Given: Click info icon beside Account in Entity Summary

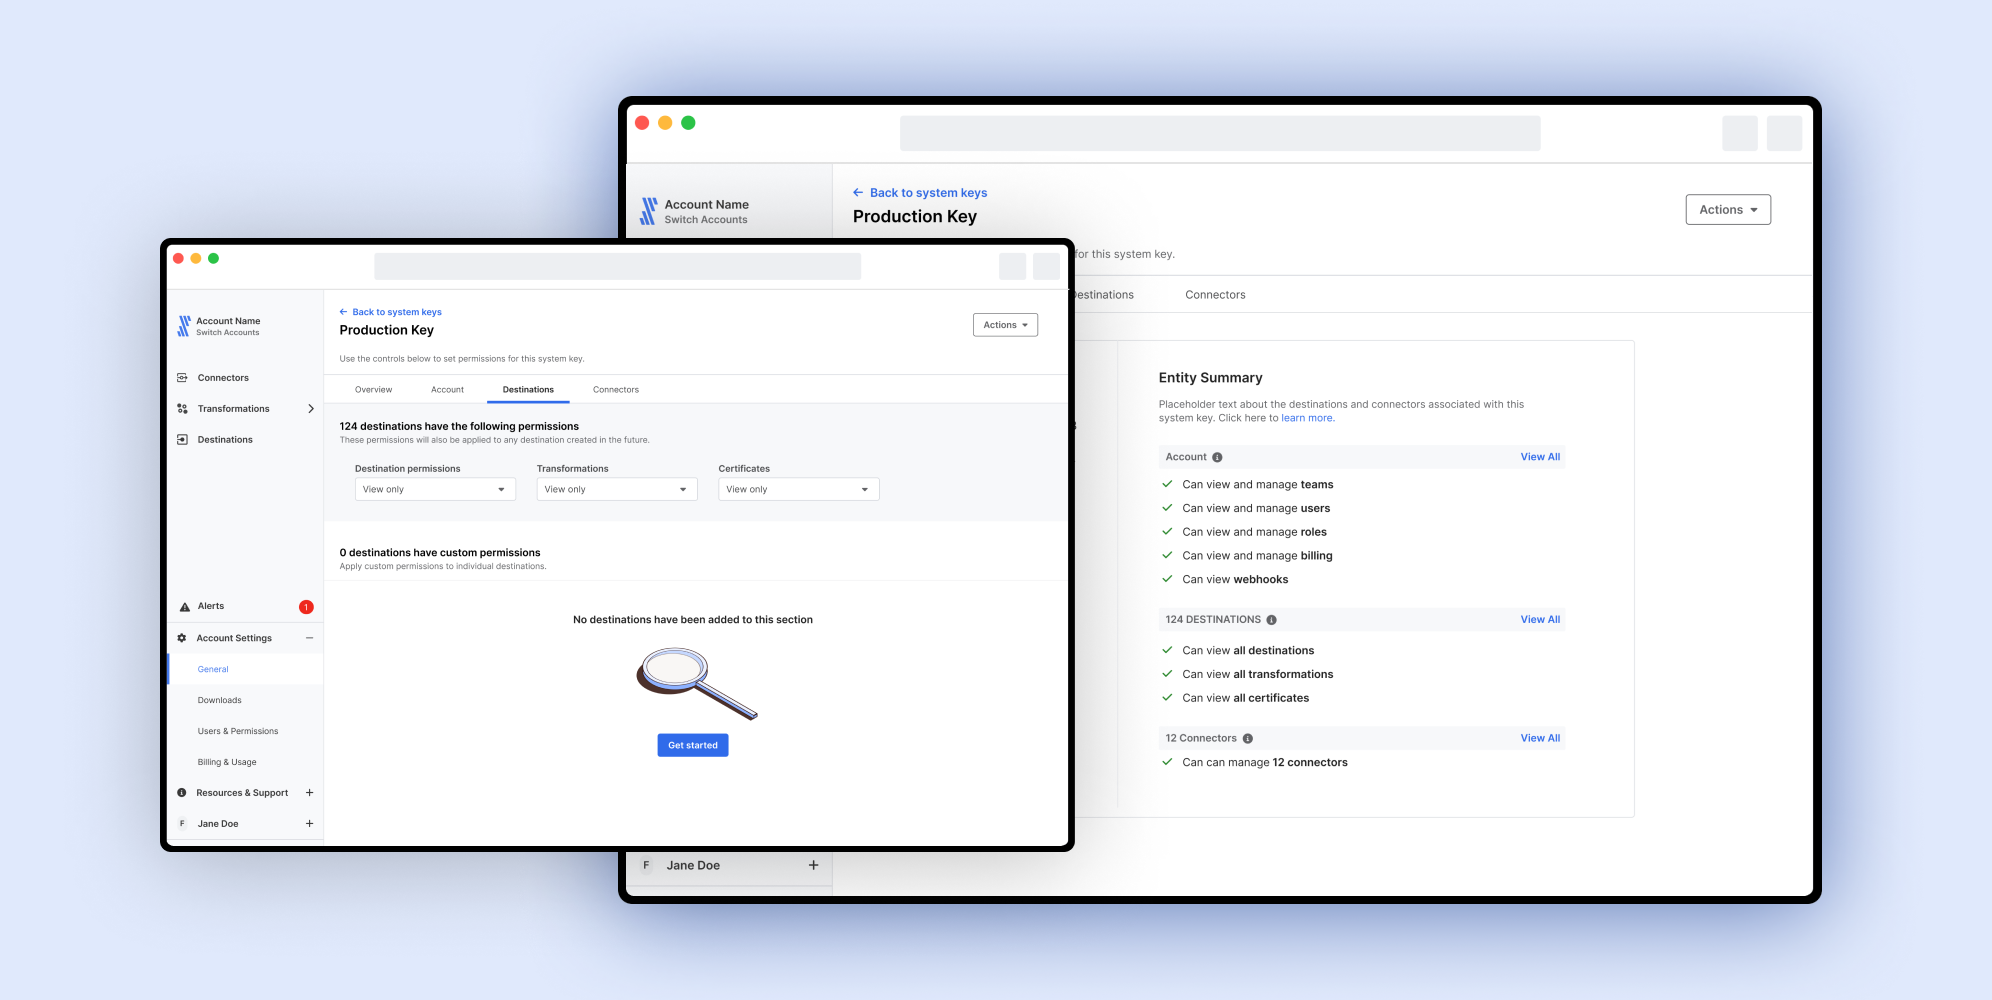Looking at the screenshot, I should (x=1217, y=457).
